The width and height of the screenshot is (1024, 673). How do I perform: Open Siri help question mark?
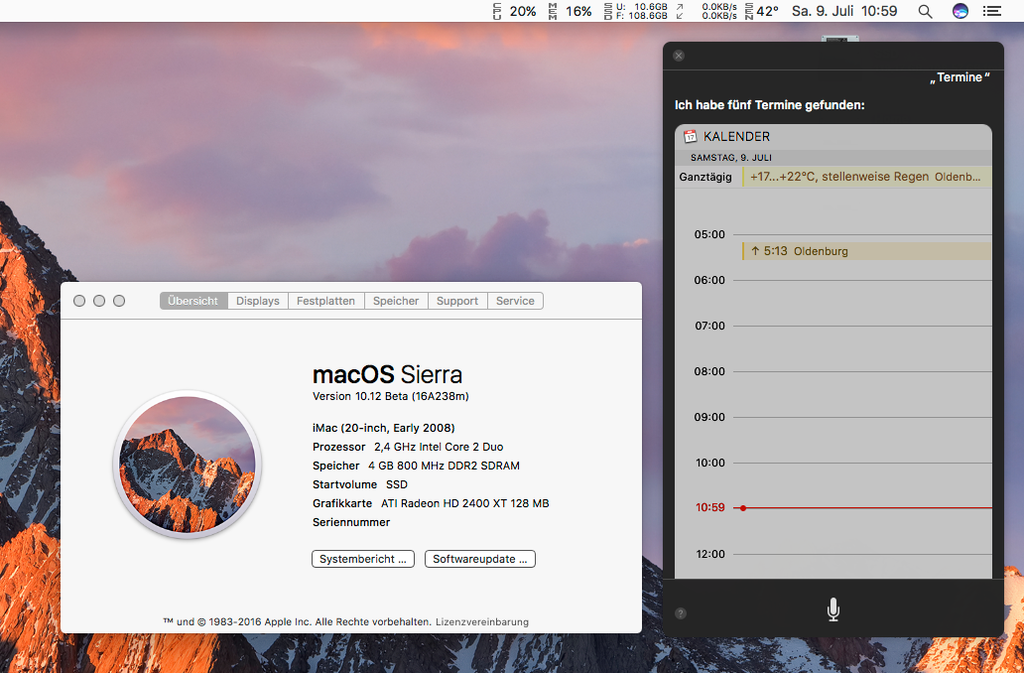pyautogui.click(x=680, y=613)
